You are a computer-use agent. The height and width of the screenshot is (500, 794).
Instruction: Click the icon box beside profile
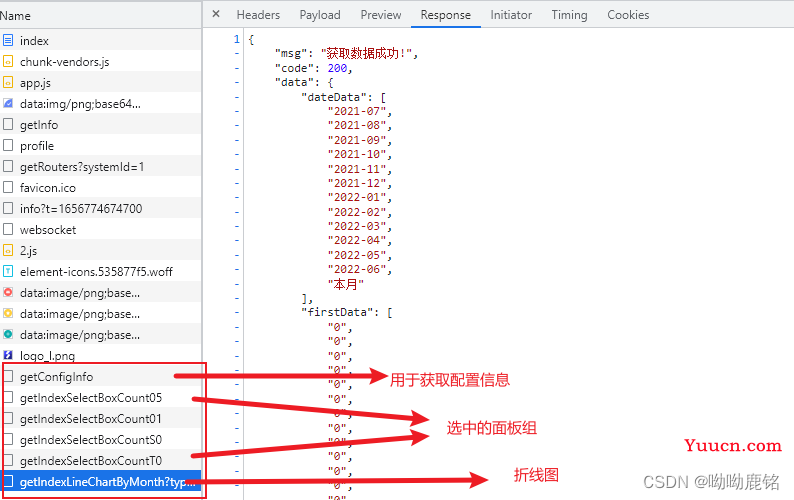pyautogui.click(x=8, y=145)
